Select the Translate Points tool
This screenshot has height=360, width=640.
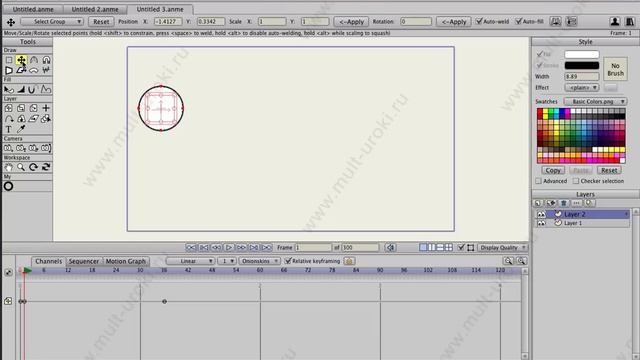point(21,60)
